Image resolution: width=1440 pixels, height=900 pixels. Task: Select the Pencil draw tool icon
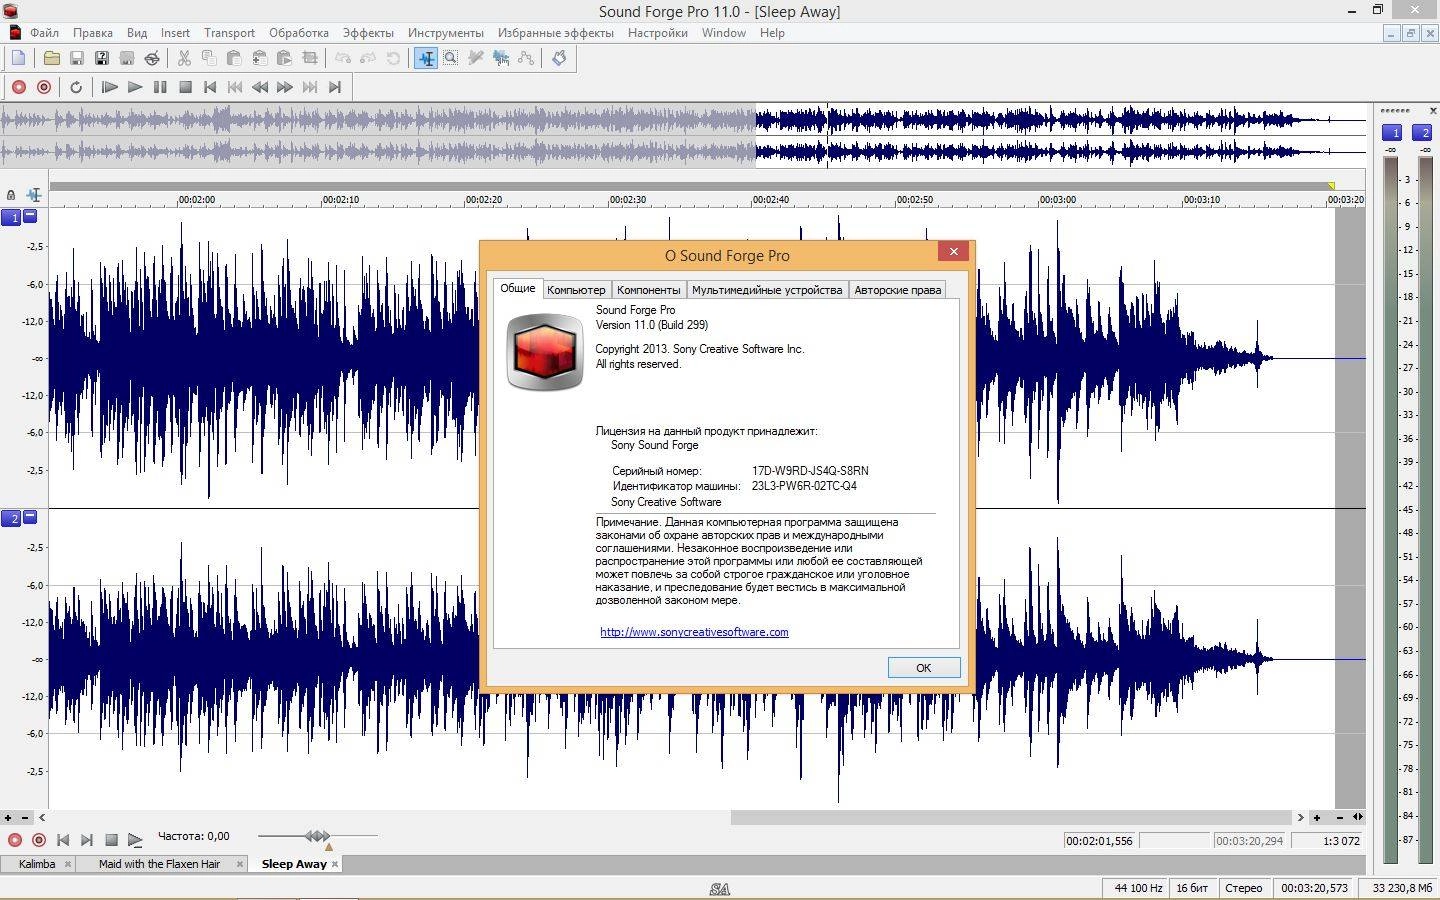[x=476, y=58]
